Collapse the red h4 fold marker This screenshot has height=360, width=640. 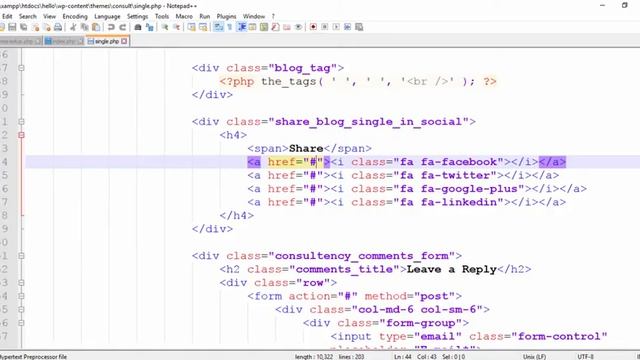(21, 135)
